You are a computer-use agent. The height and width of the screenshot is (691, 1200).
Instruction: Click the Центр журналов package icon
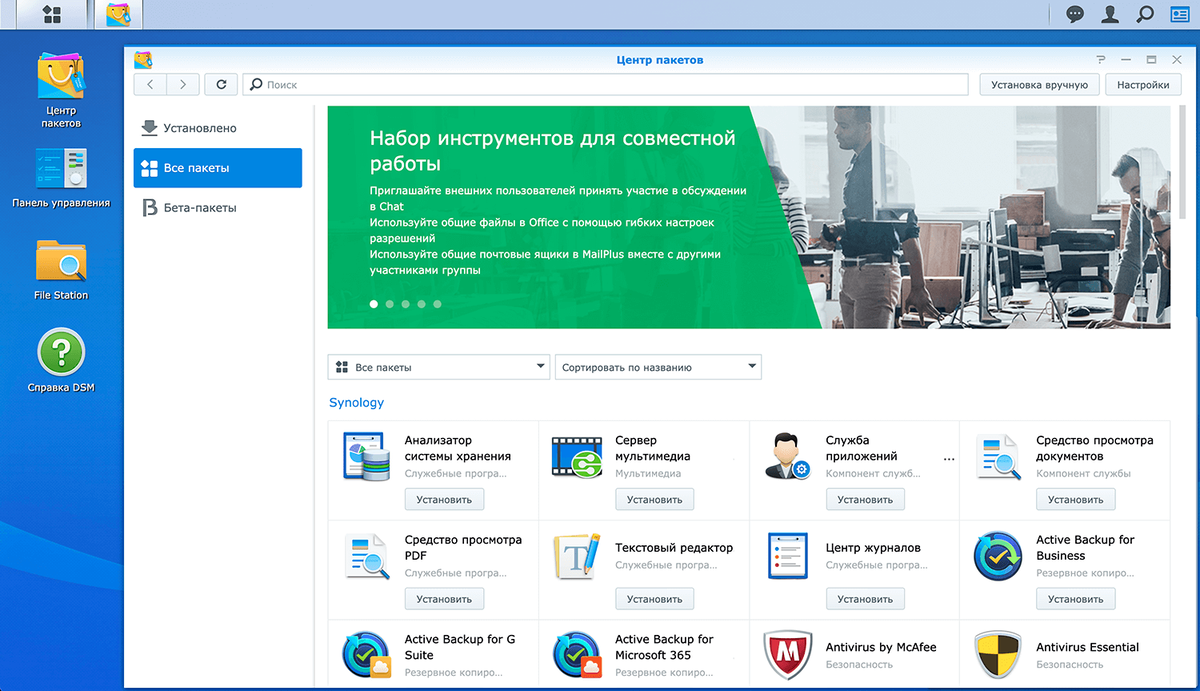pos(787,556)
